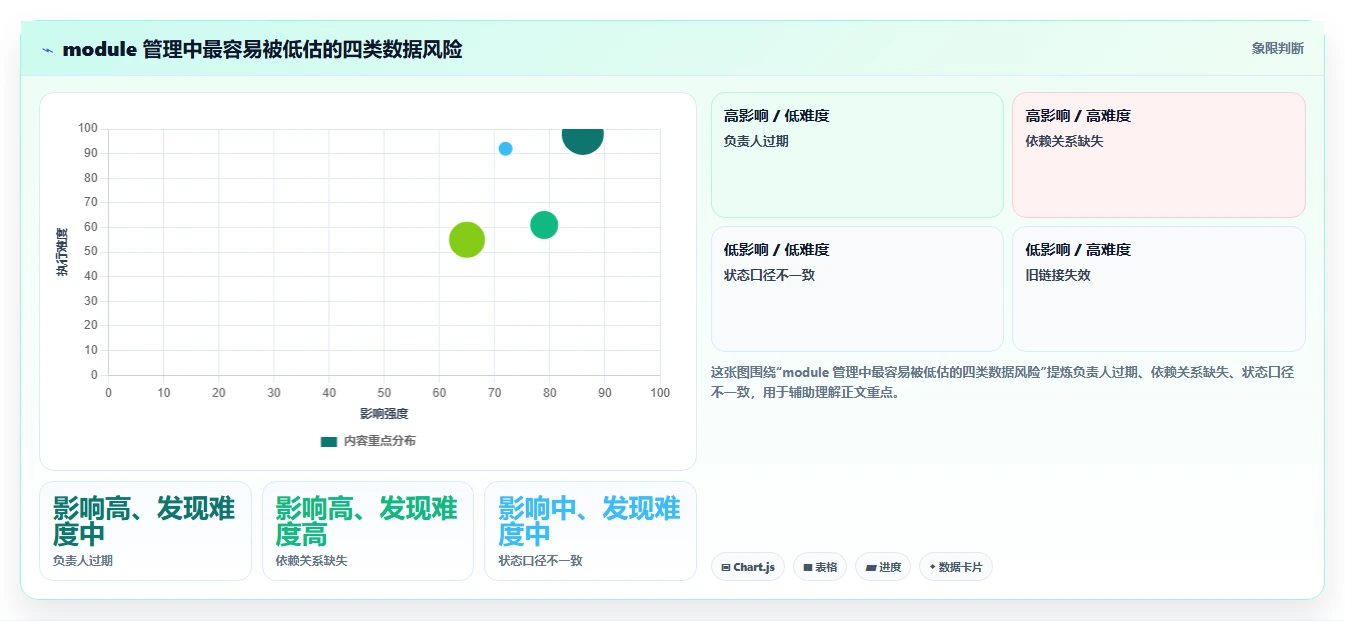
Task: Click the text 依赖关系缺失 in pink card
Action: coord(1064,141)
